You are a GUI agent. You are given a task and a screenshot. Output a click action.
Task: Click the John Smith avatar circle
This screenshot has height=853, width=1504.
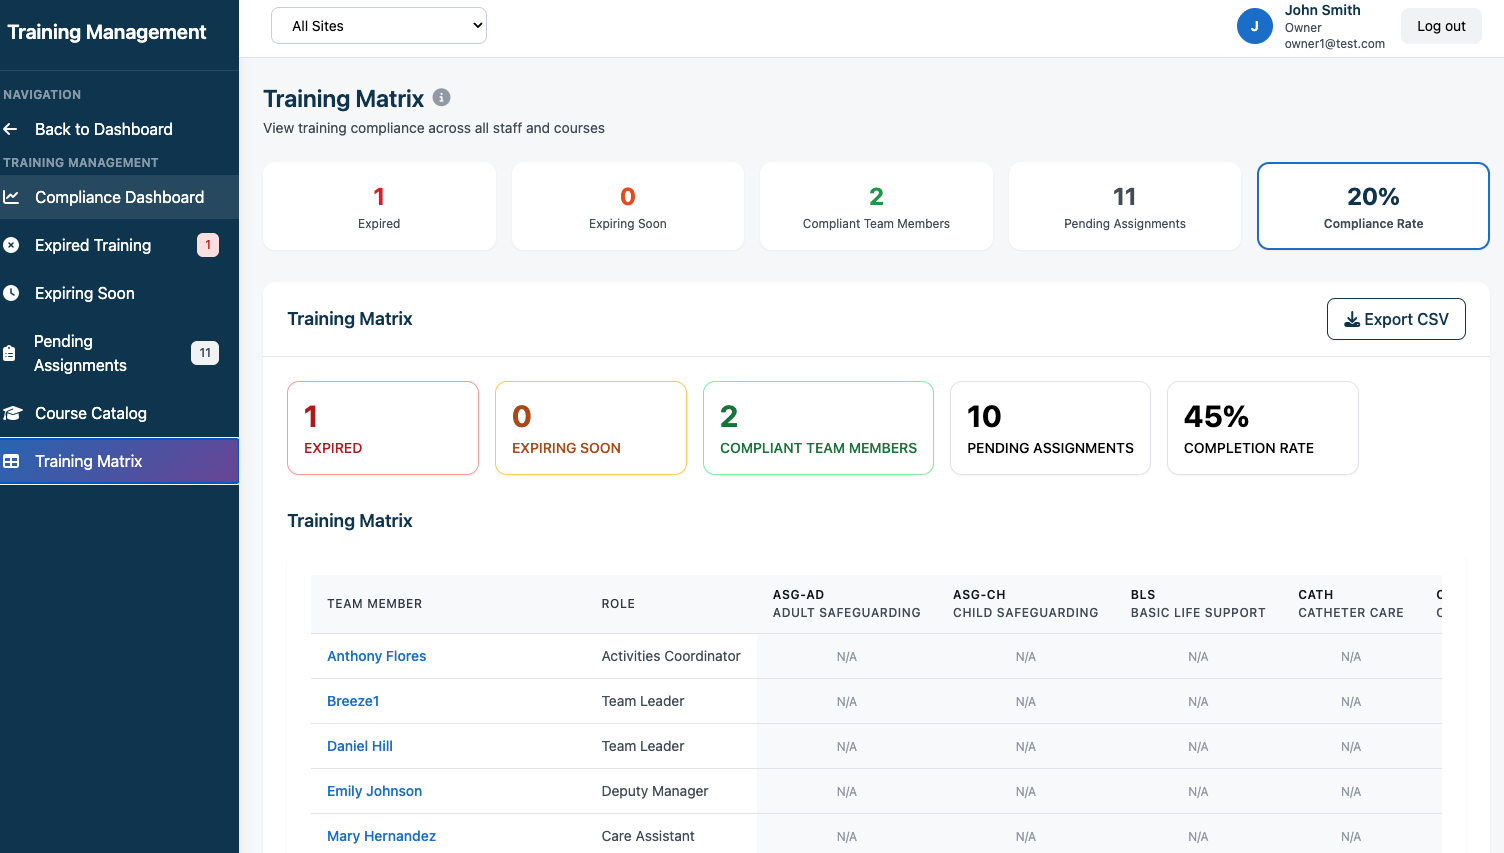(x=1254, y=26)
